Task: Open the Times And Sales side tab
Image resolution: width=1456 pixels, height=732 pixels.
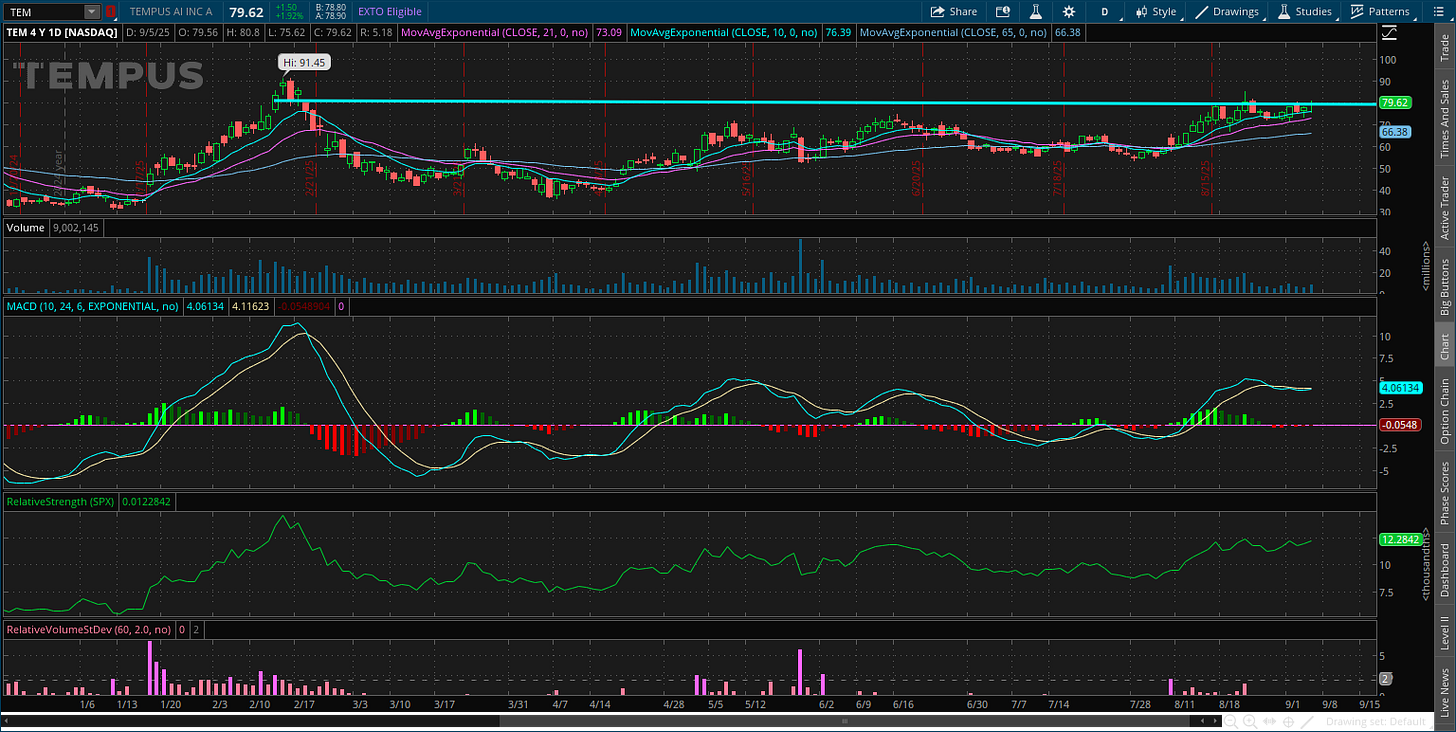Action: 1444,119
